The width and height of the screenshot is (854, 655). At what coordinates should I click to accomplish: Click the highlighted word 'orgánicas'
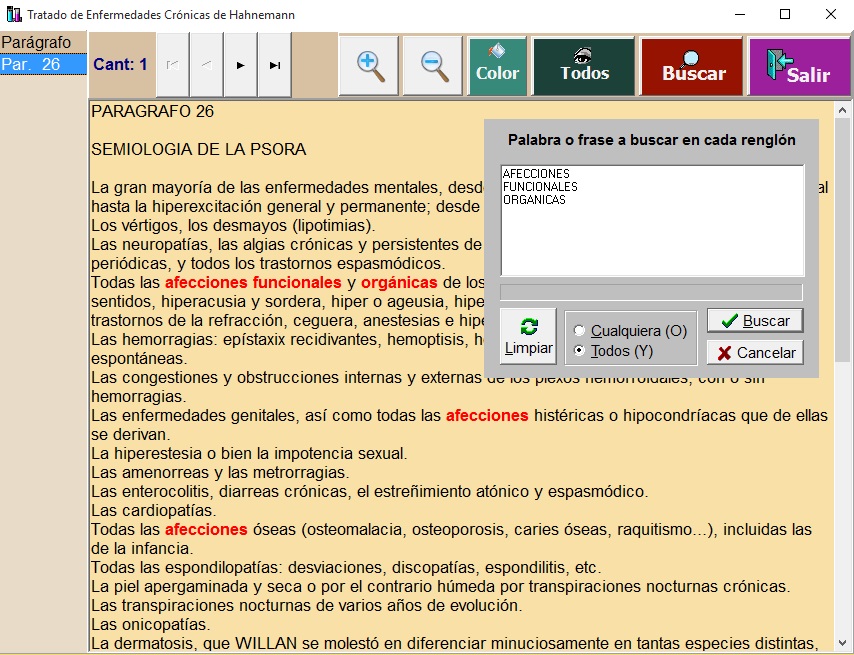(x=399, y=283)
